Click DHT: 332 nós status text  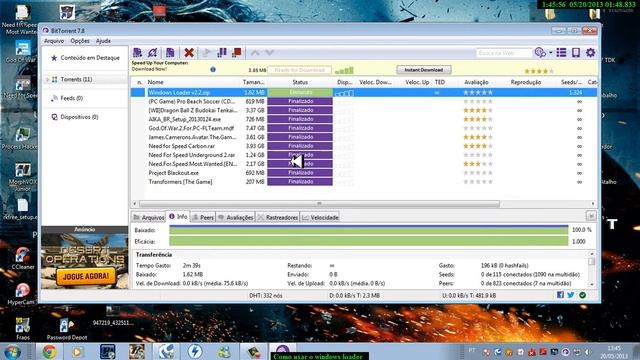tap(265, 296)
